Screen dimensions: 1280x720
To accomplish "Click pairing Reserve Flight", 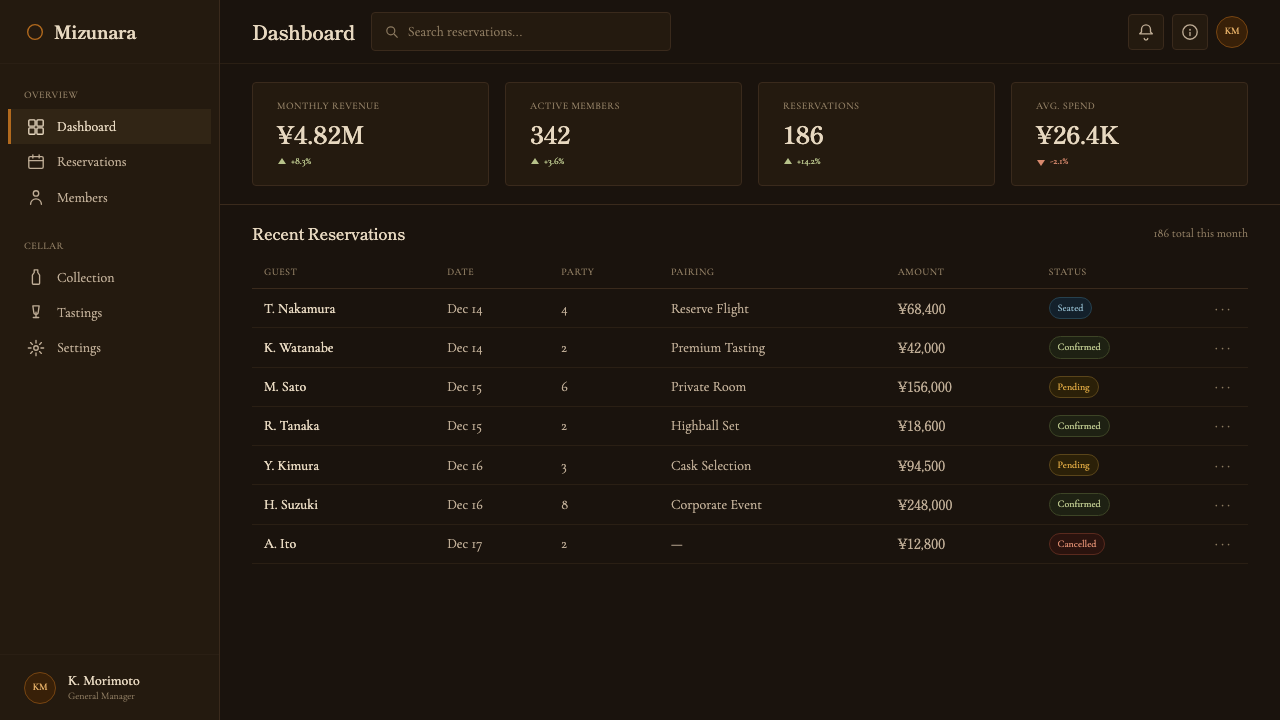I will coord(710,309).
